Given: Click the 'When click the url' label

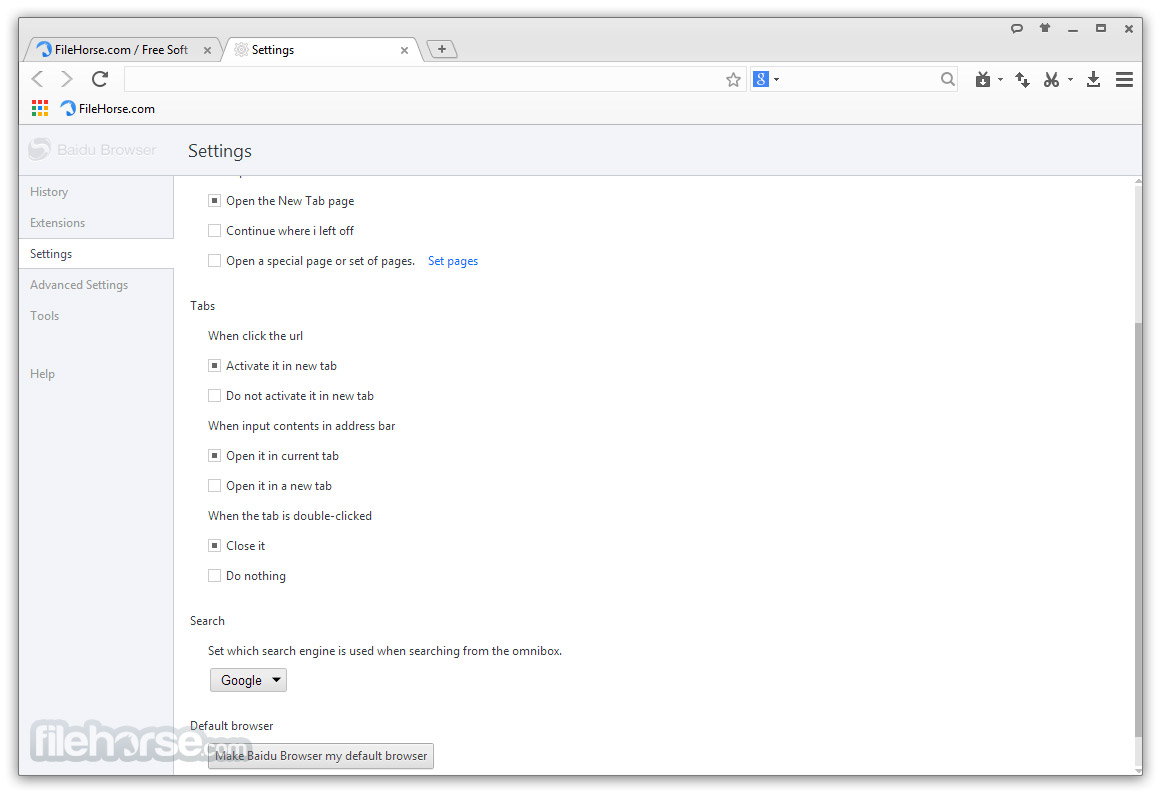Looking at the screenshot, I should point(255,336).
